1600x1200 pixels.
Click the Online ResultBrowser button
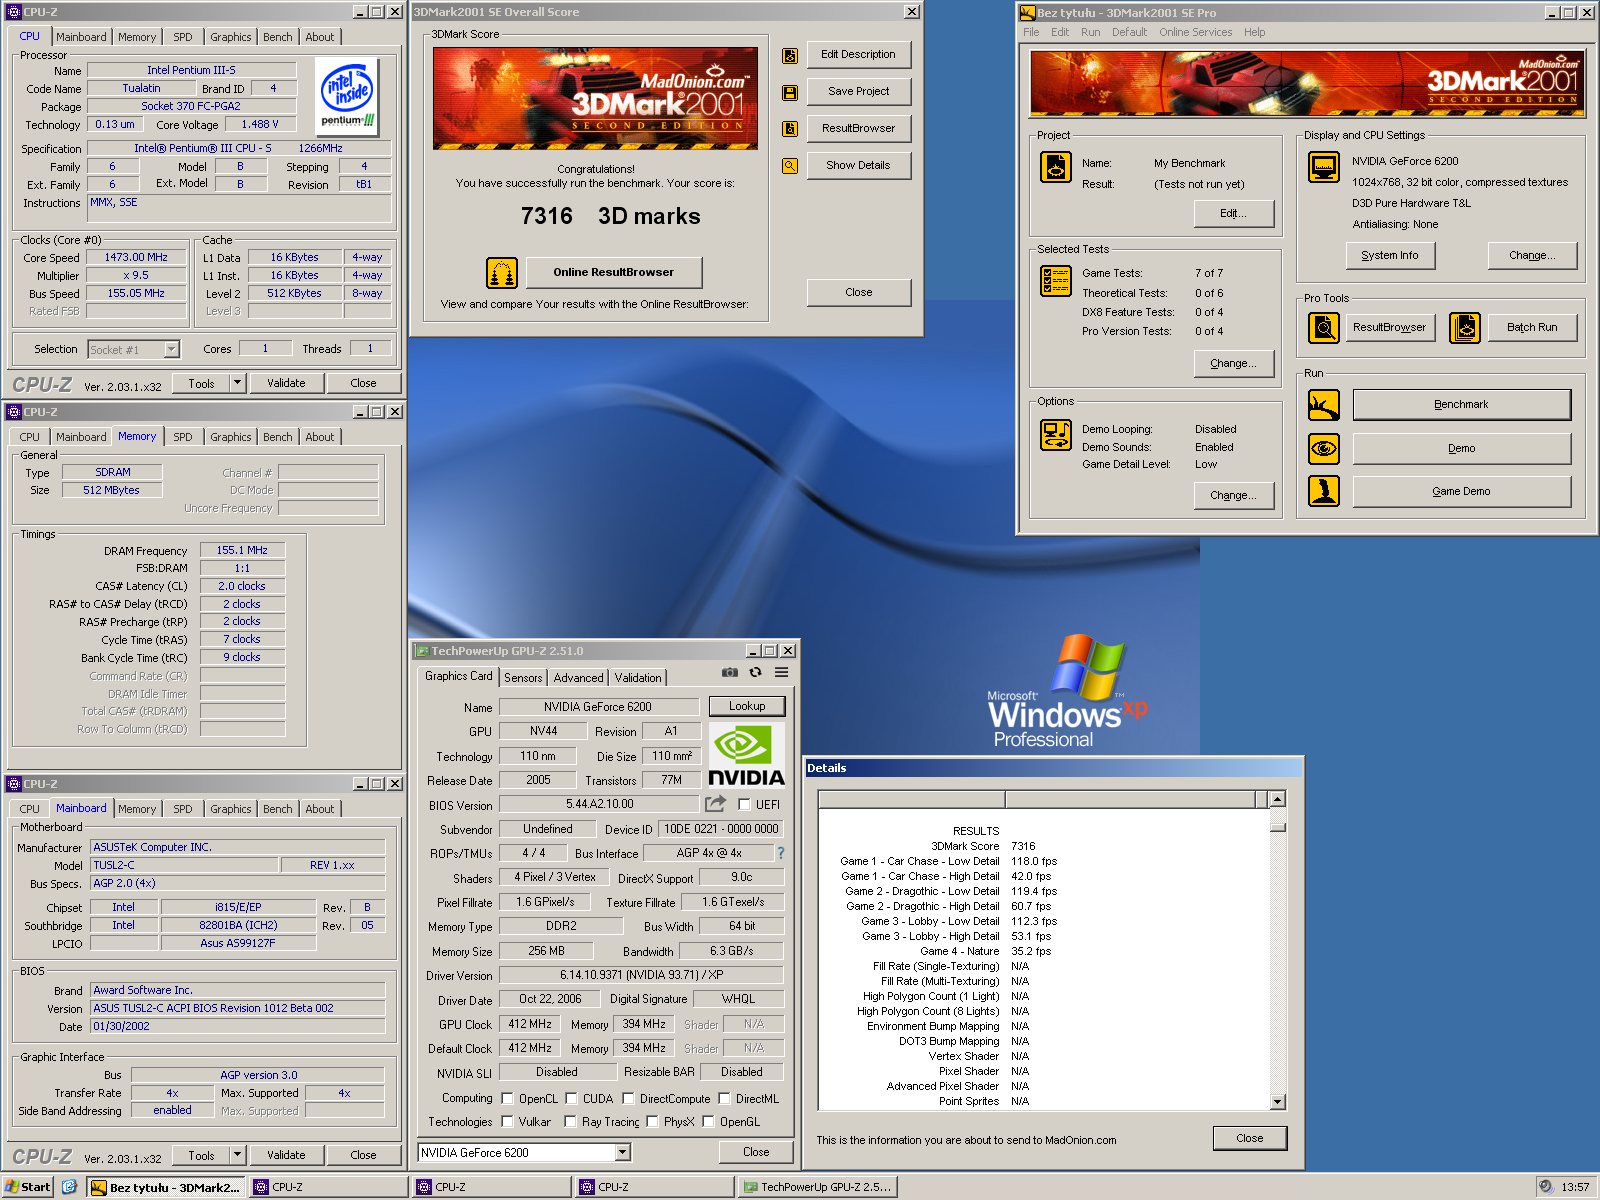click(x=613, y=272)
